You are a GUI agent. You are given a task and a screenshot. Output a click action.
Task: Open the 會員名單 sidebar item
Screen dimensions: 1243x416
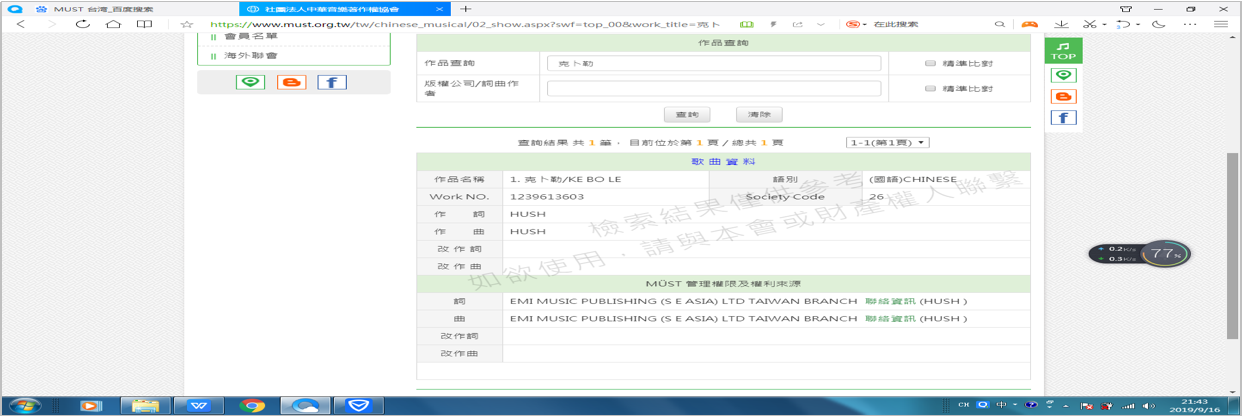point(251,36)
